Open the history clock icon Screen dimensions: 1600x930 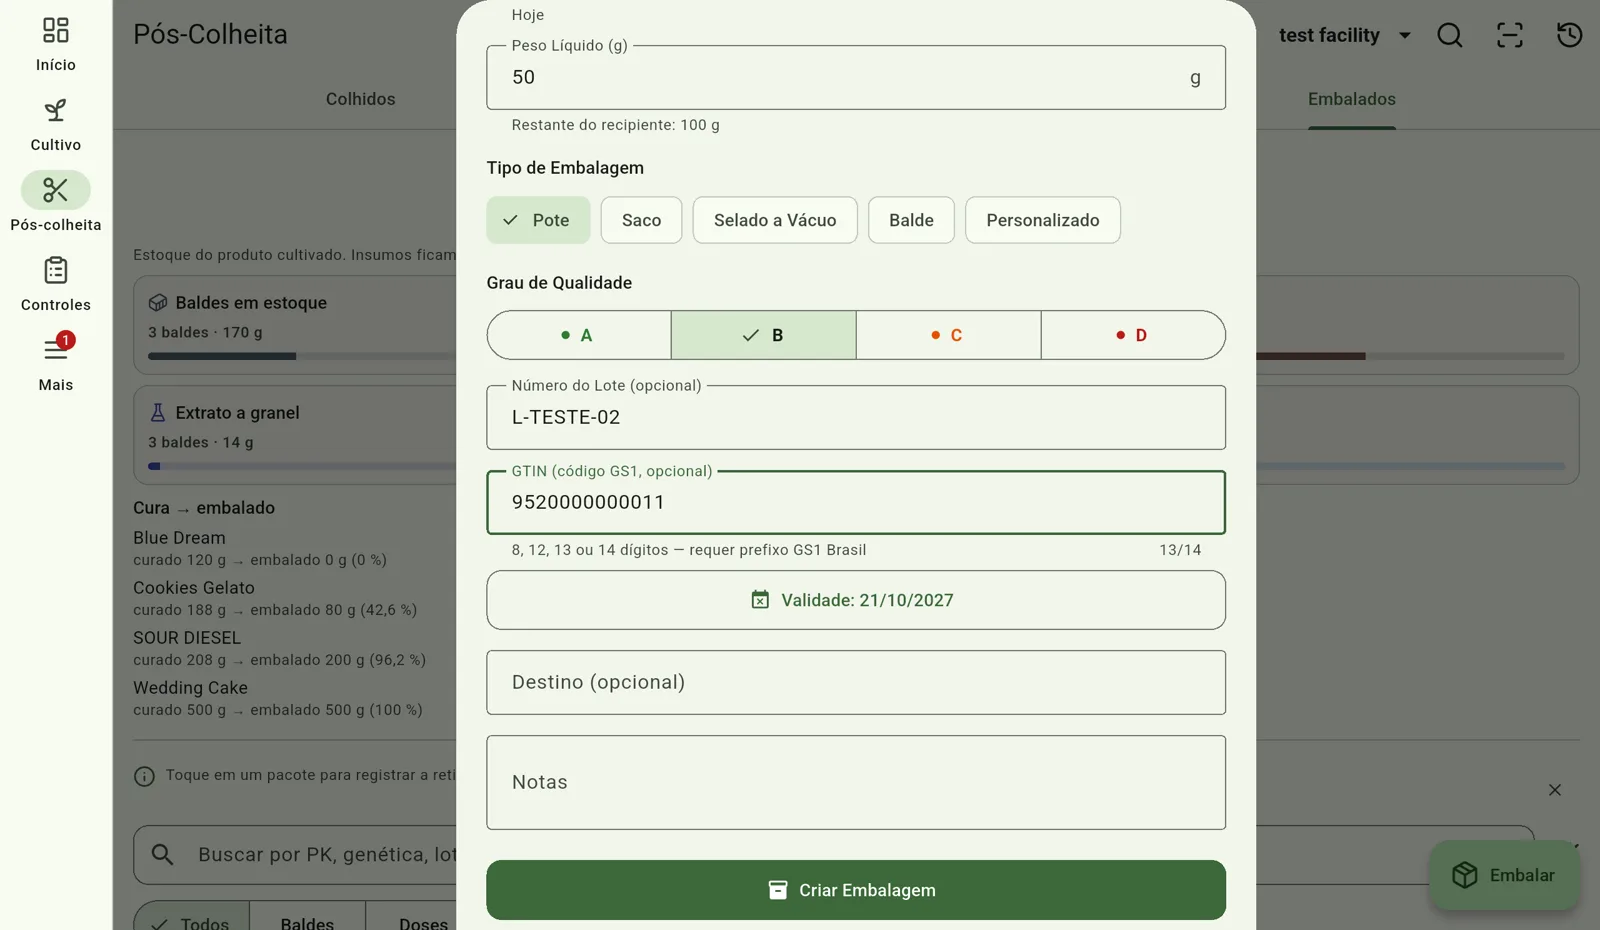(1570, 35)
